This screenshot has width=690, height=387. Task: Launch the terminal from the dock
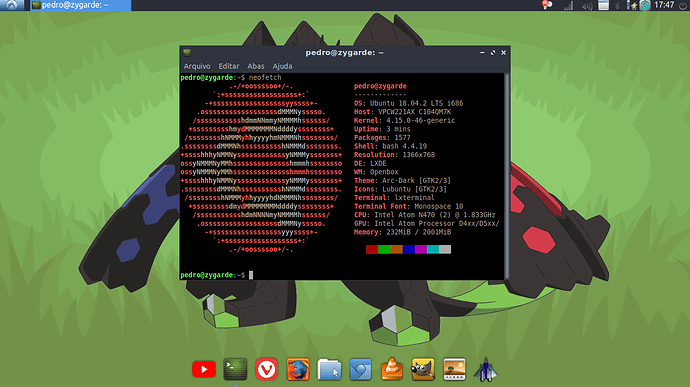(235, 369)
